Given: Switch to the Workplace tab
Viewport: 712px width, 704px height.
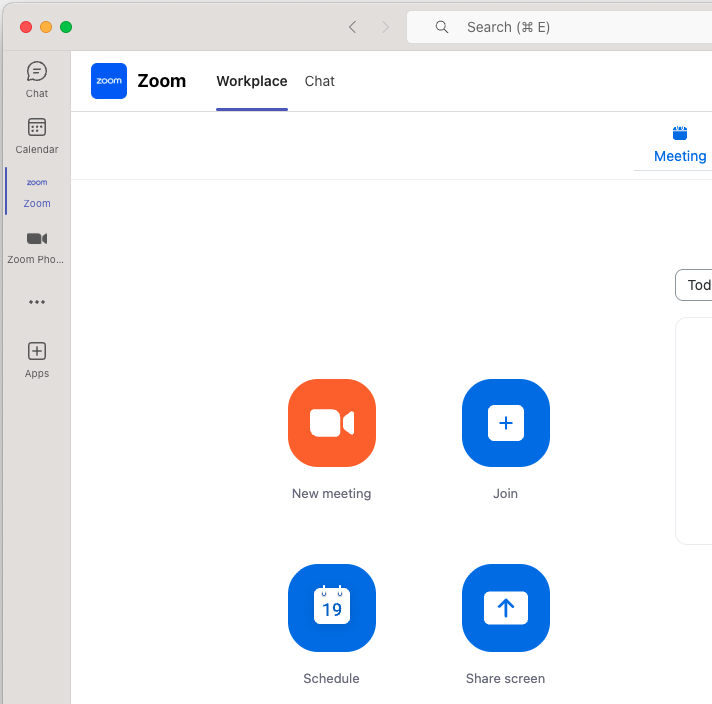Looking at the screenshot, I should (252, 82).
